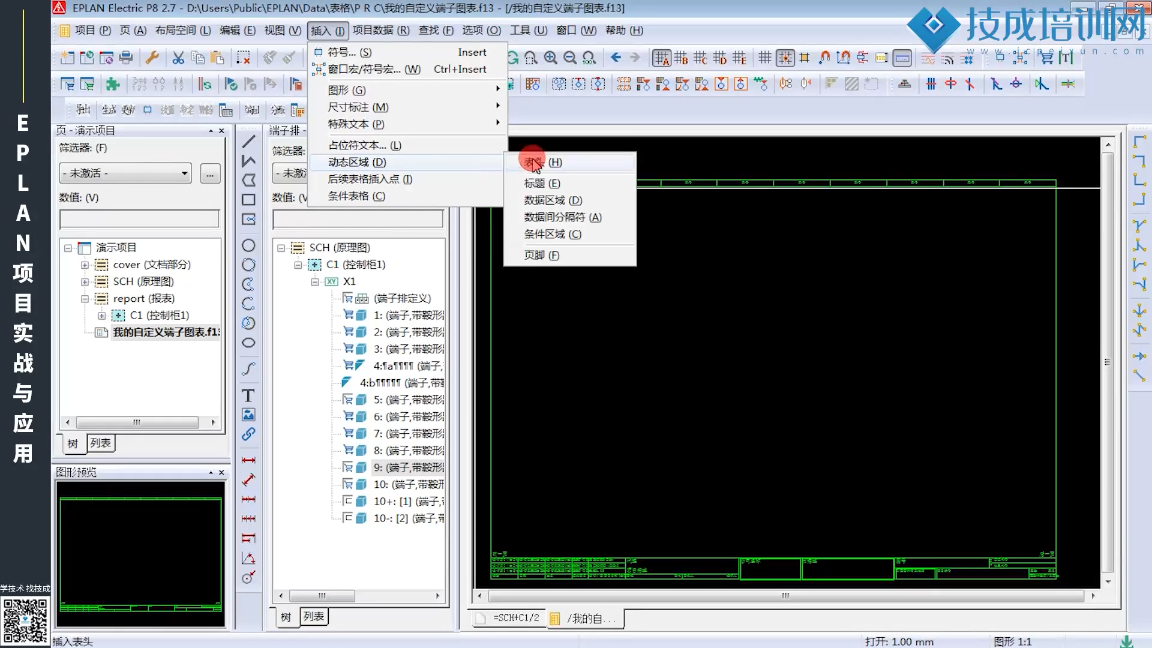Click the green puzzle piece icon

pyautogui.click(x=112, y=84)
